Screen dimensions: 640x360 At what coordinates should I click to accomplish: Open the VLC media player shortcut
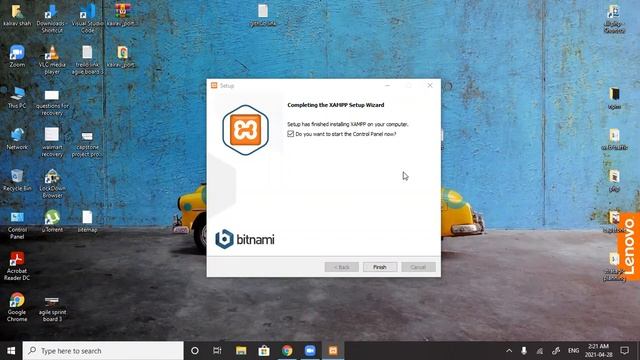pyautogui.click(x=52, y=59)
